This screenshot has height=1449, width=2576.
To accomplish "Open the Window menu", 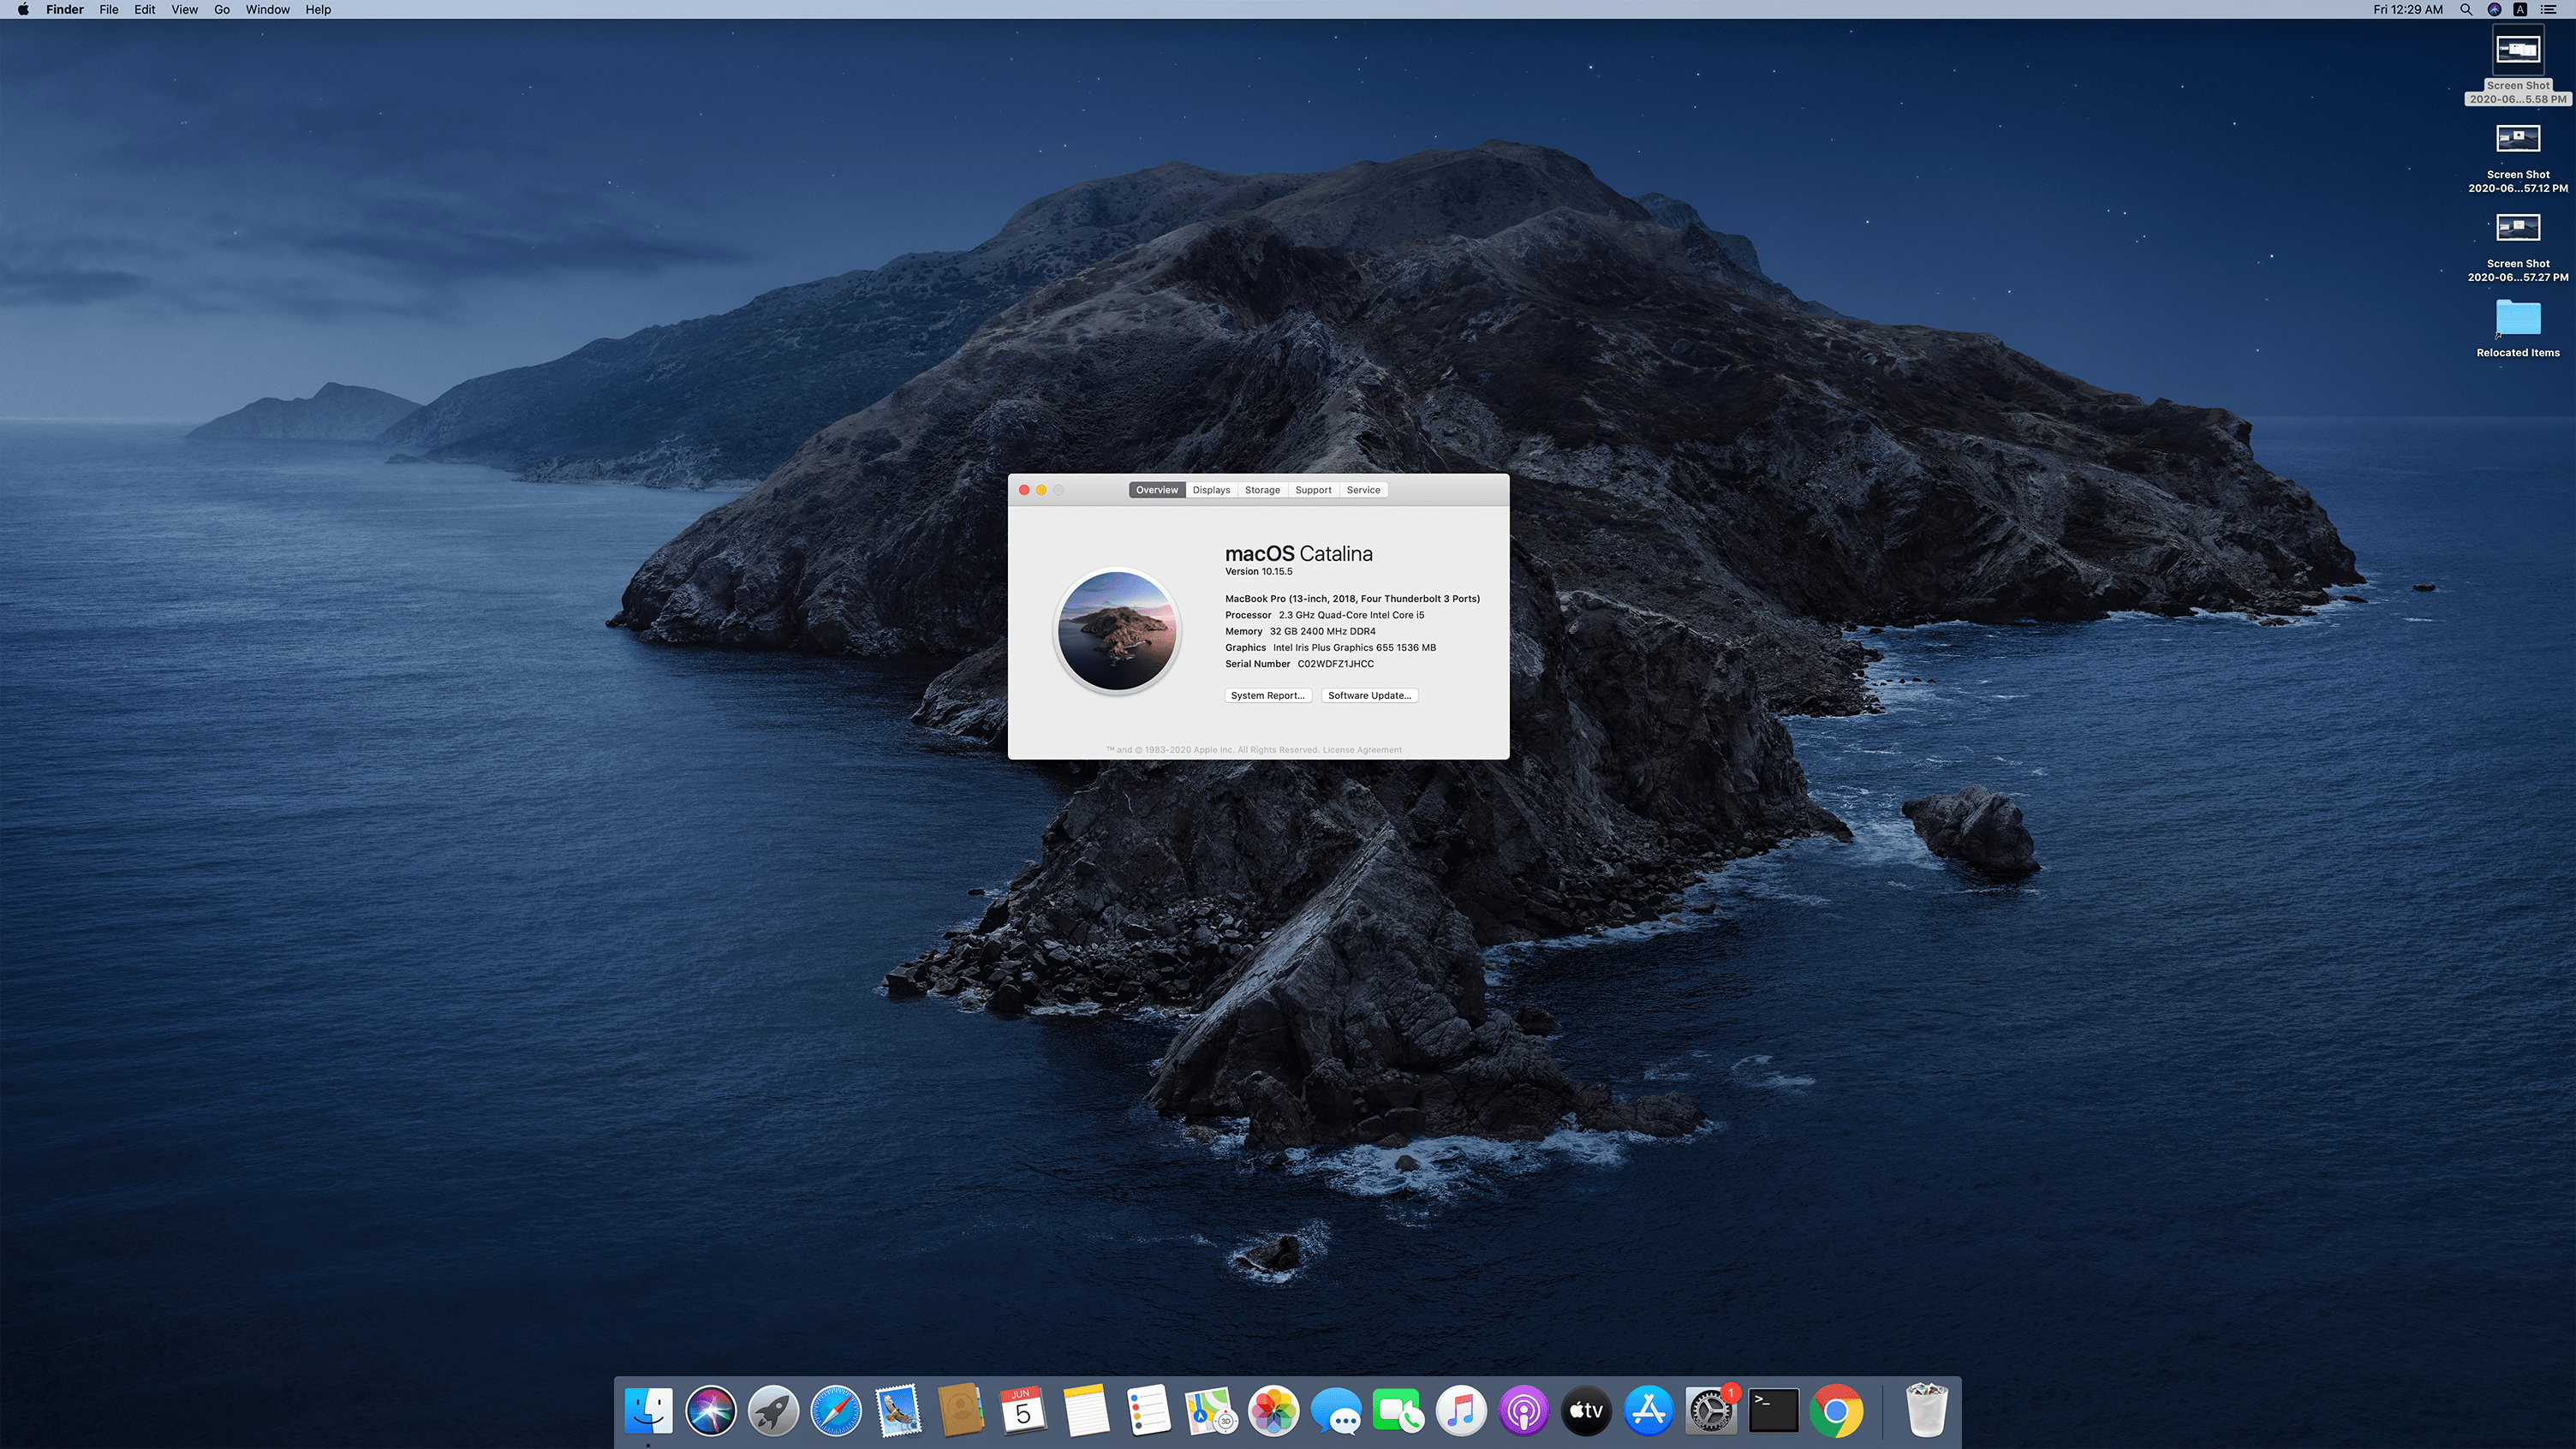I will click(x=267, y=9).
